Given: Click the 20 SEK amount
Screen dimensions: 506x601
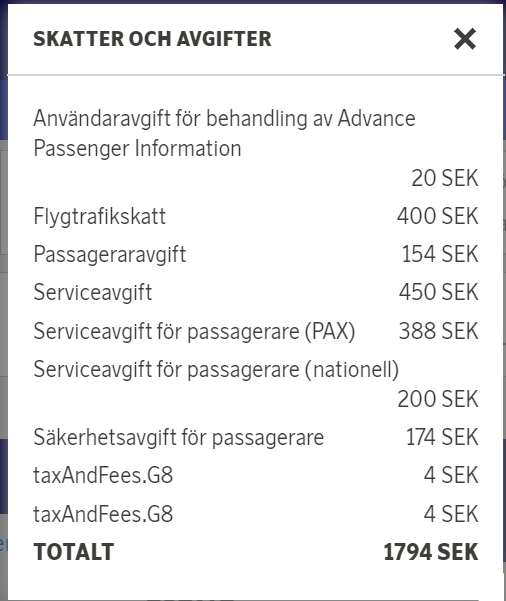Looking at the screenshot, I should 445,178.
